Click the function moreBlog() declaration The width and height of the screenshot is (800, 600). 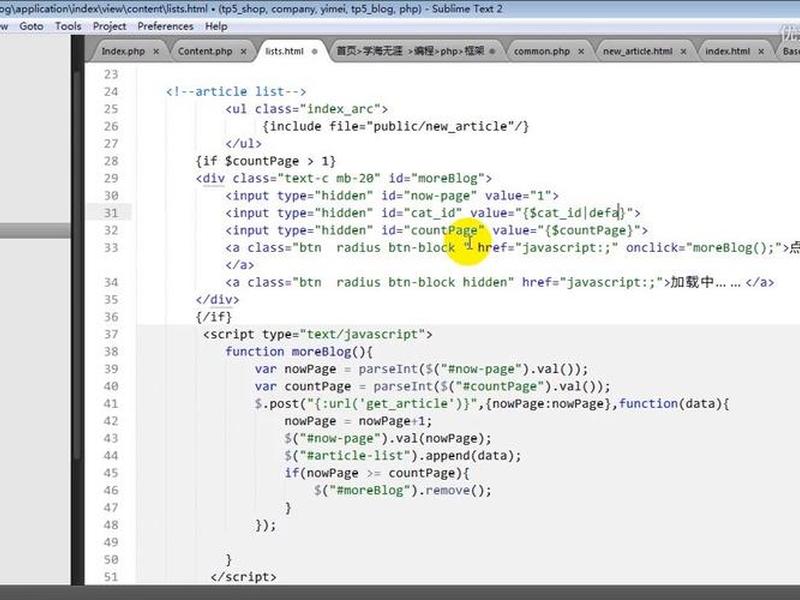299,352
